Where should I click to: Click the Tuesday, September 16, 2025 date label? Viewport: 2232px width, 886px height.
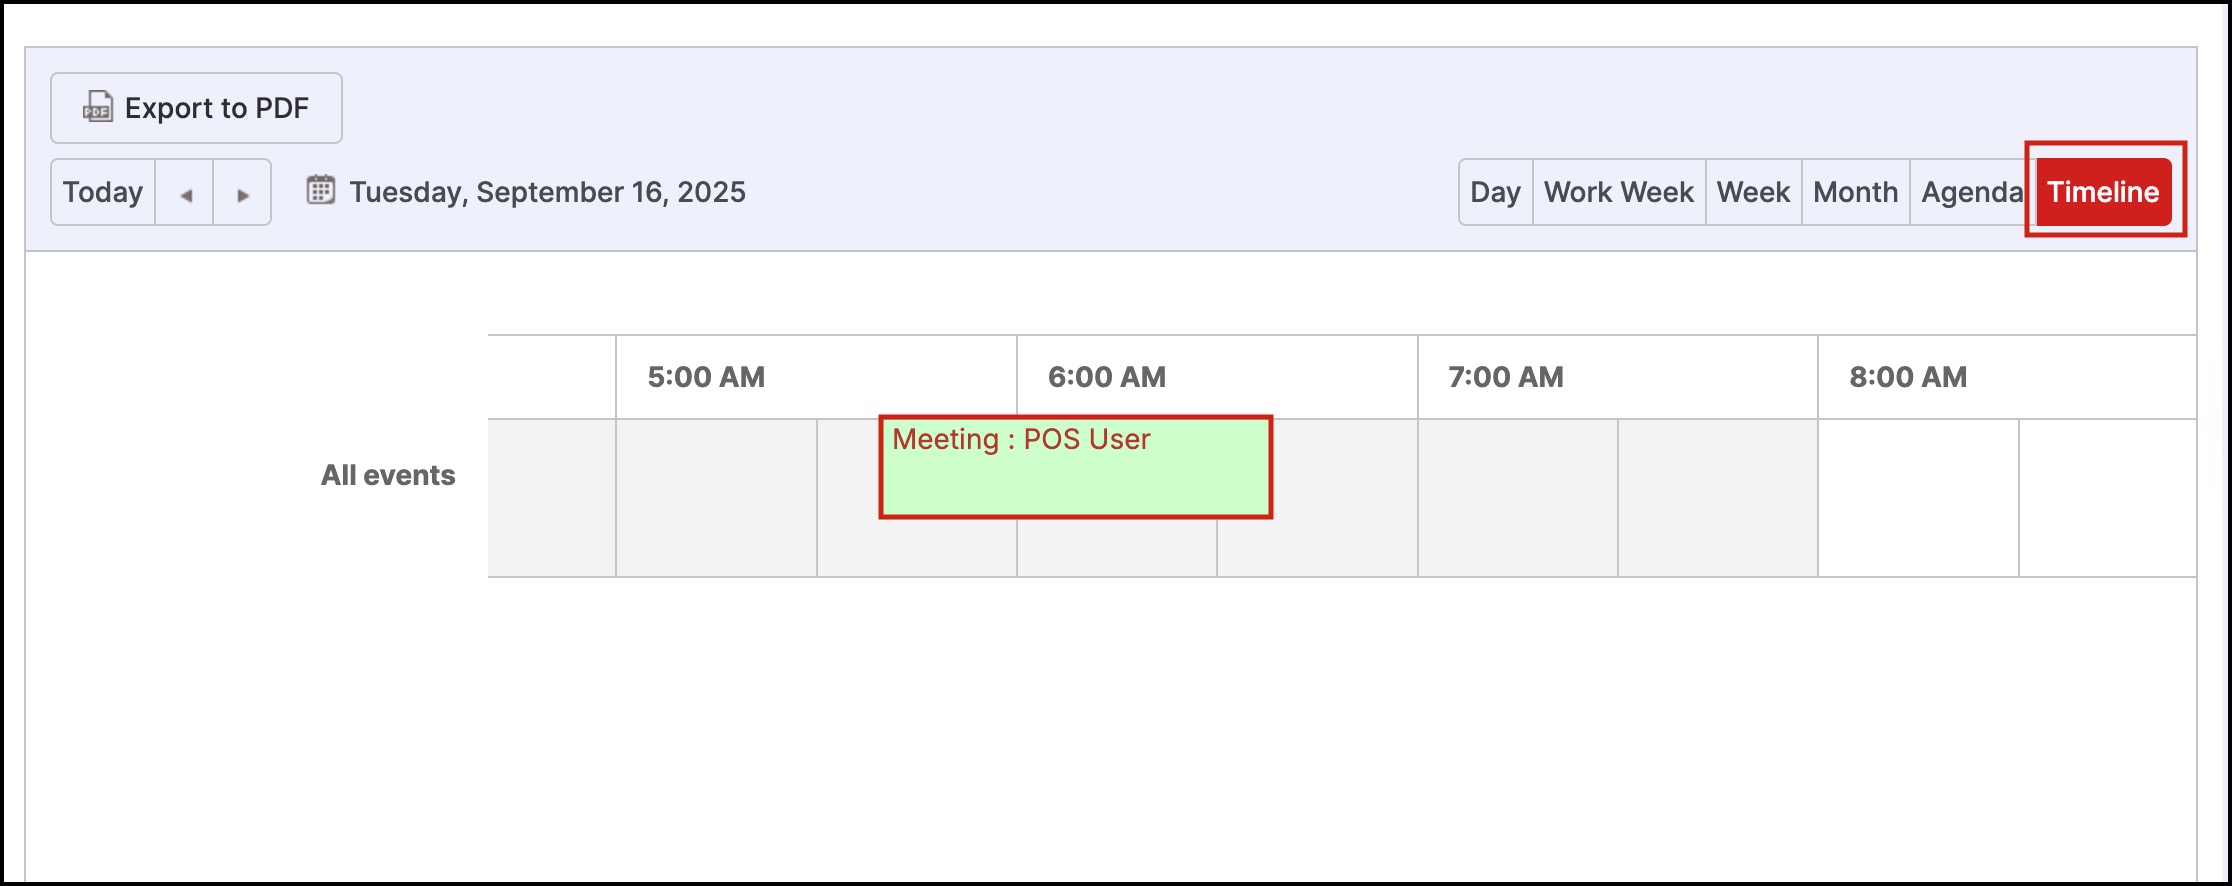[547, 192]
